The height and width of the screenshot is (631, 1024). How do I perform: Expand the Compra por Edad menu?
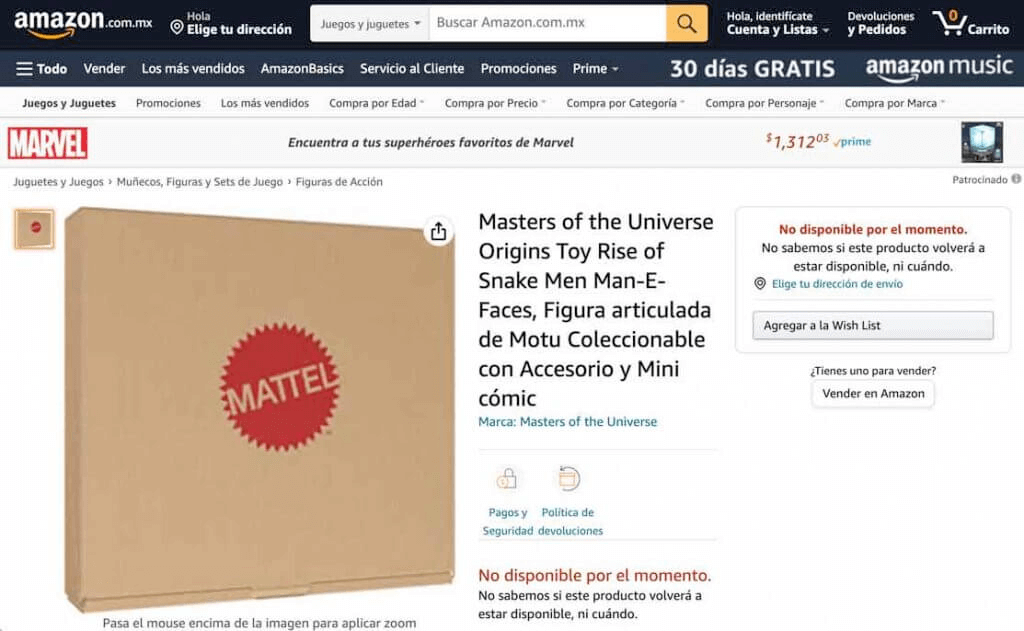pyautogui.click(x=376, y=103)
